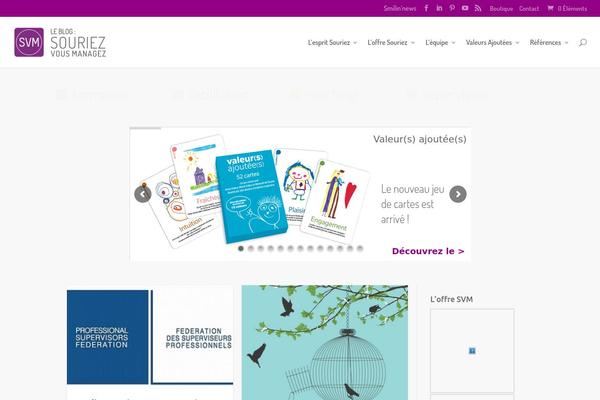Select the second slider pagination dot
This screenshot has width=600, height=400.
(x=251, y=248)
